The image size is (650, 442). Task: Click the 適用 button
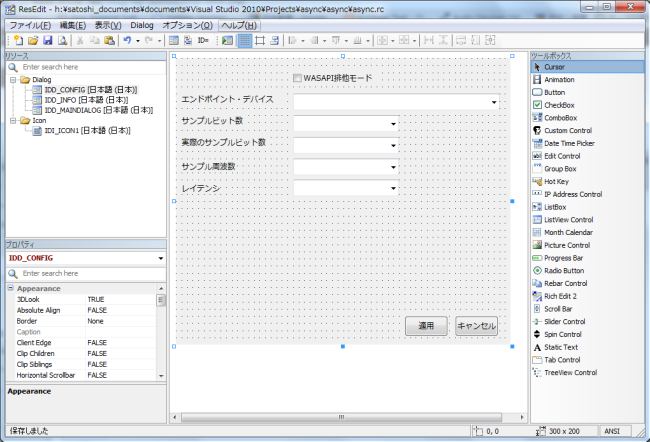426,326
